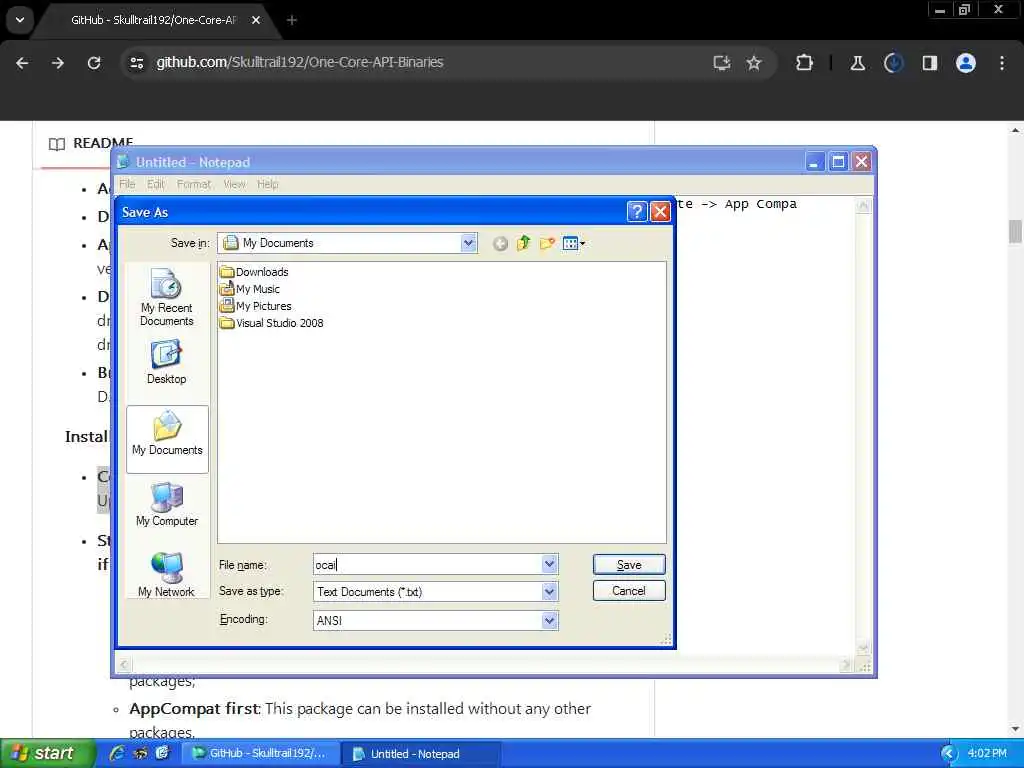Close the Save As dialog
Image resolution: width=1024 pixels, height=768 pixels.
point(660,212)
